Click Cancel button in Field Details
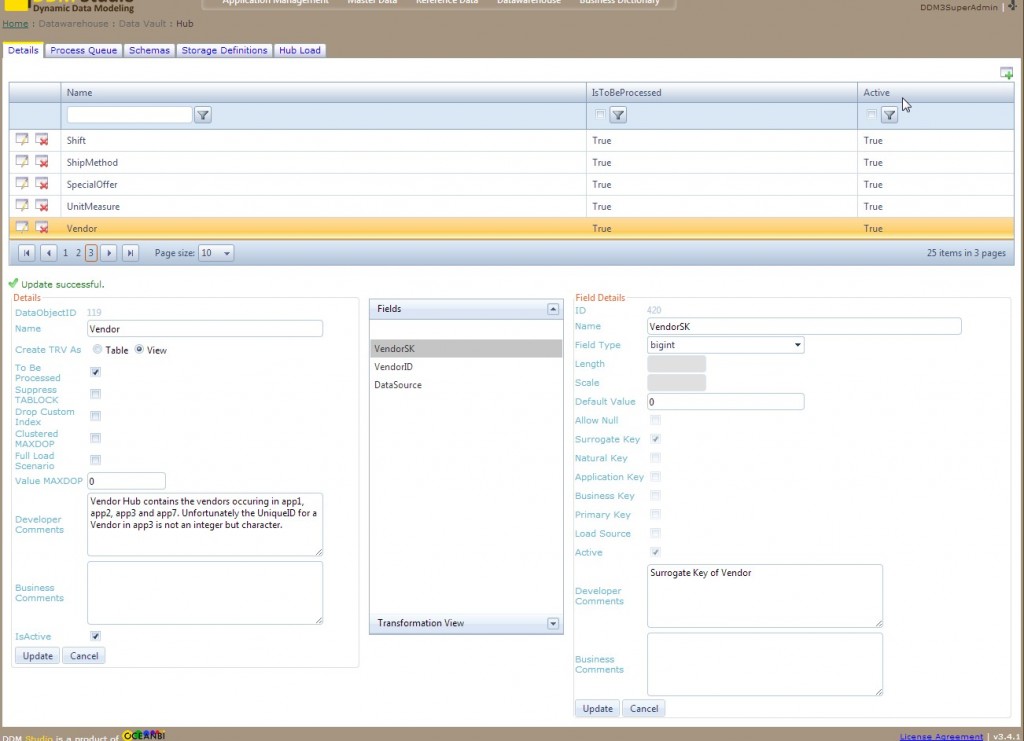Screen dimensions: 1024x741 644,708
